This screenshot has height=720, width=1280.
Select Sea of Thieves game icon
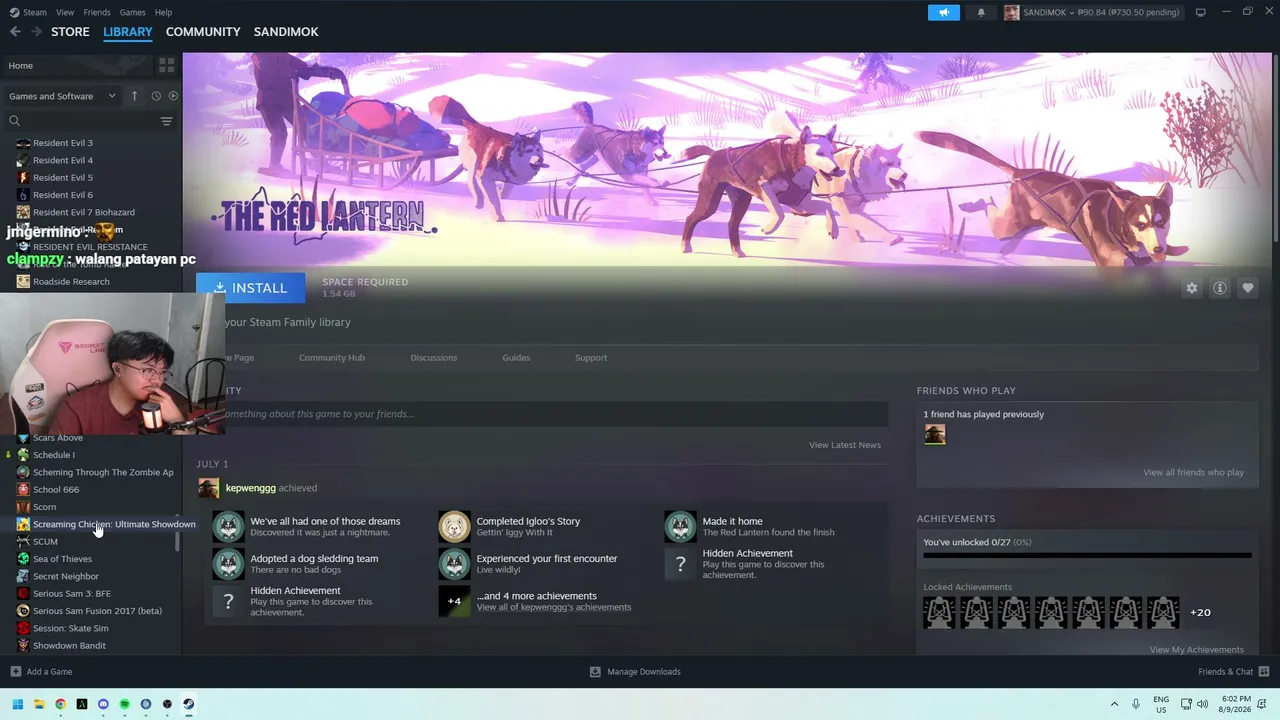[x=23, y=559]
